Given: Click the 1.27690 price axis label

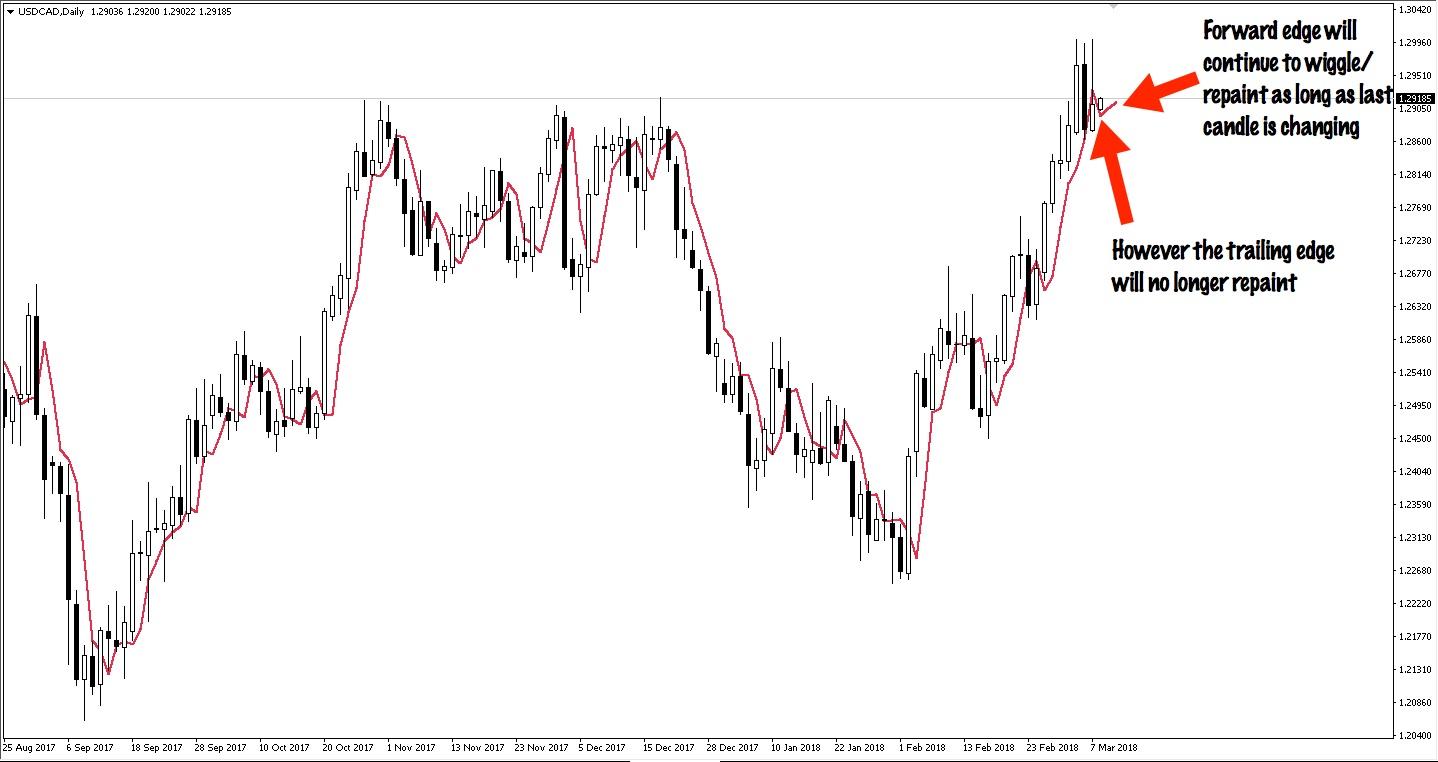Looking at the screenshot, I should (x=1417, y=207).
